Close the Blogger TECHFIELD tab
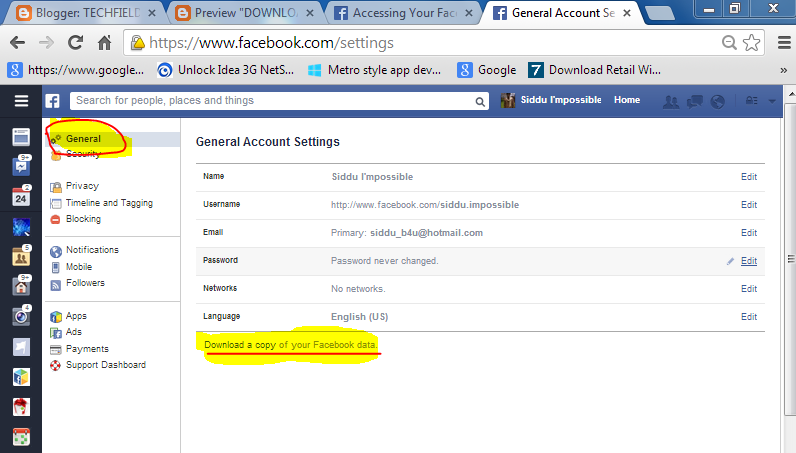This screenshot has width=796, height=453. click(x=151, y=13)
